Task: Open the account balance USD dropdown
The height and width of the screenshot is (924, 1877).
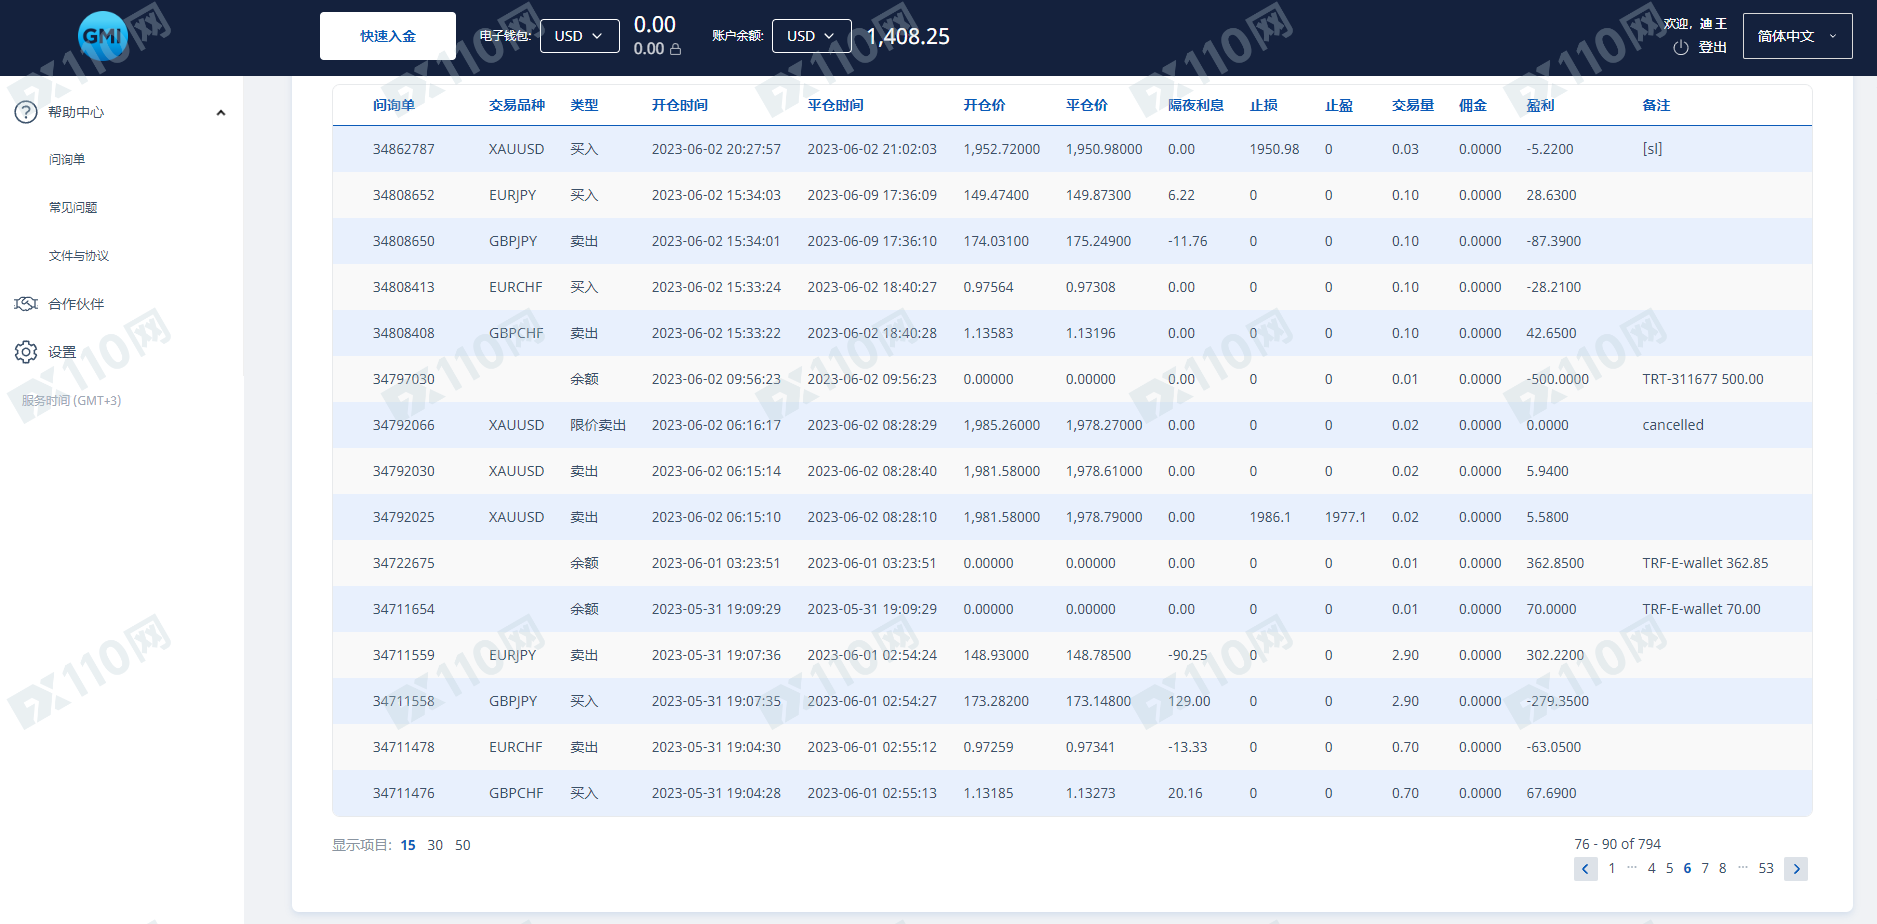Action: point(812,36)
